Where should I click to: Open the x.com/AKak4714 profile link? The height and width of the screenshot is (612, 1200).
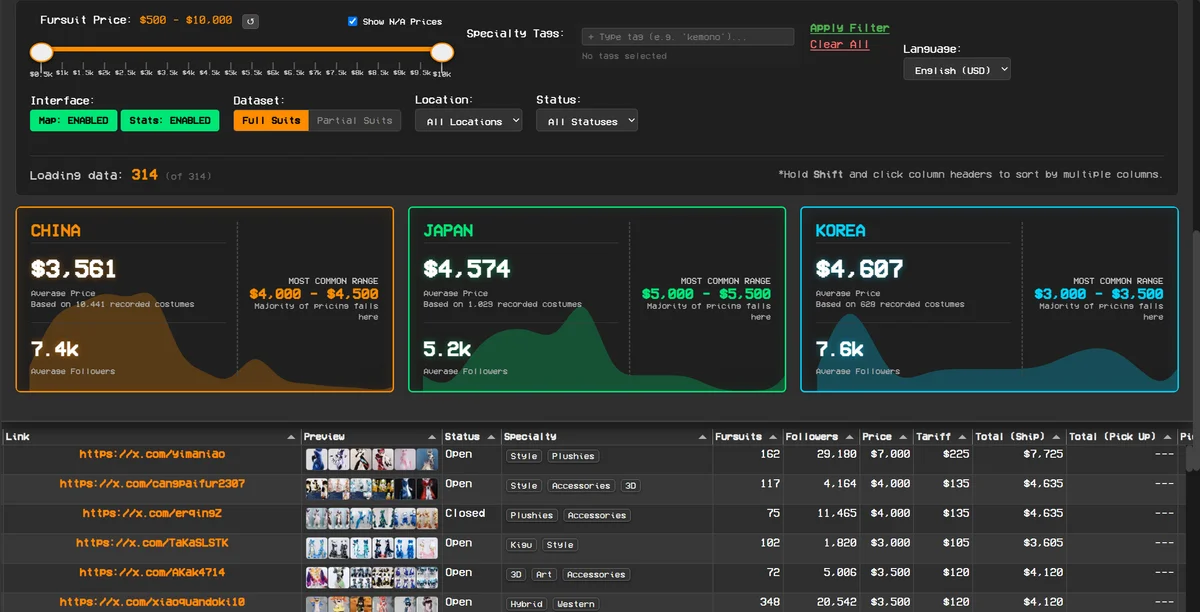coord(152,573)
